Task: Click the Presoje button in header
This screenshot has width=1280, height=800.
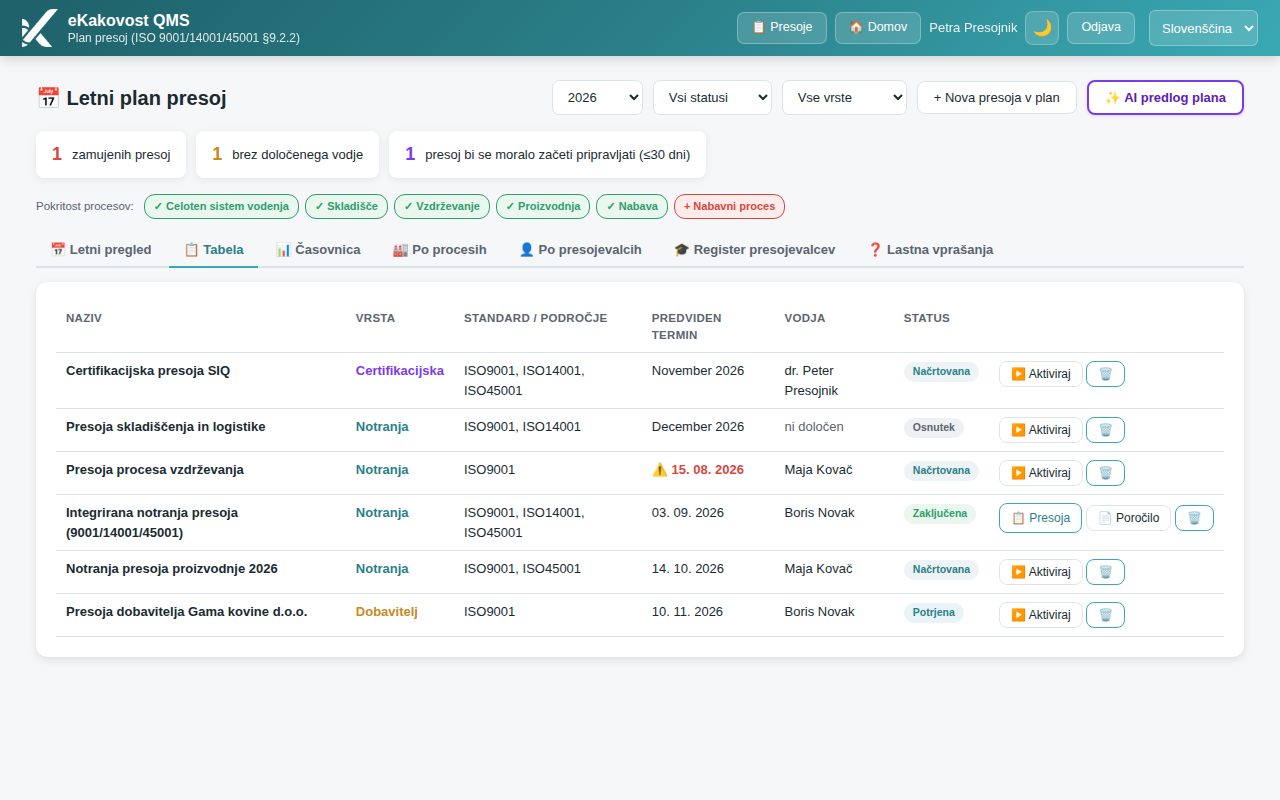Action: (782, 28)
